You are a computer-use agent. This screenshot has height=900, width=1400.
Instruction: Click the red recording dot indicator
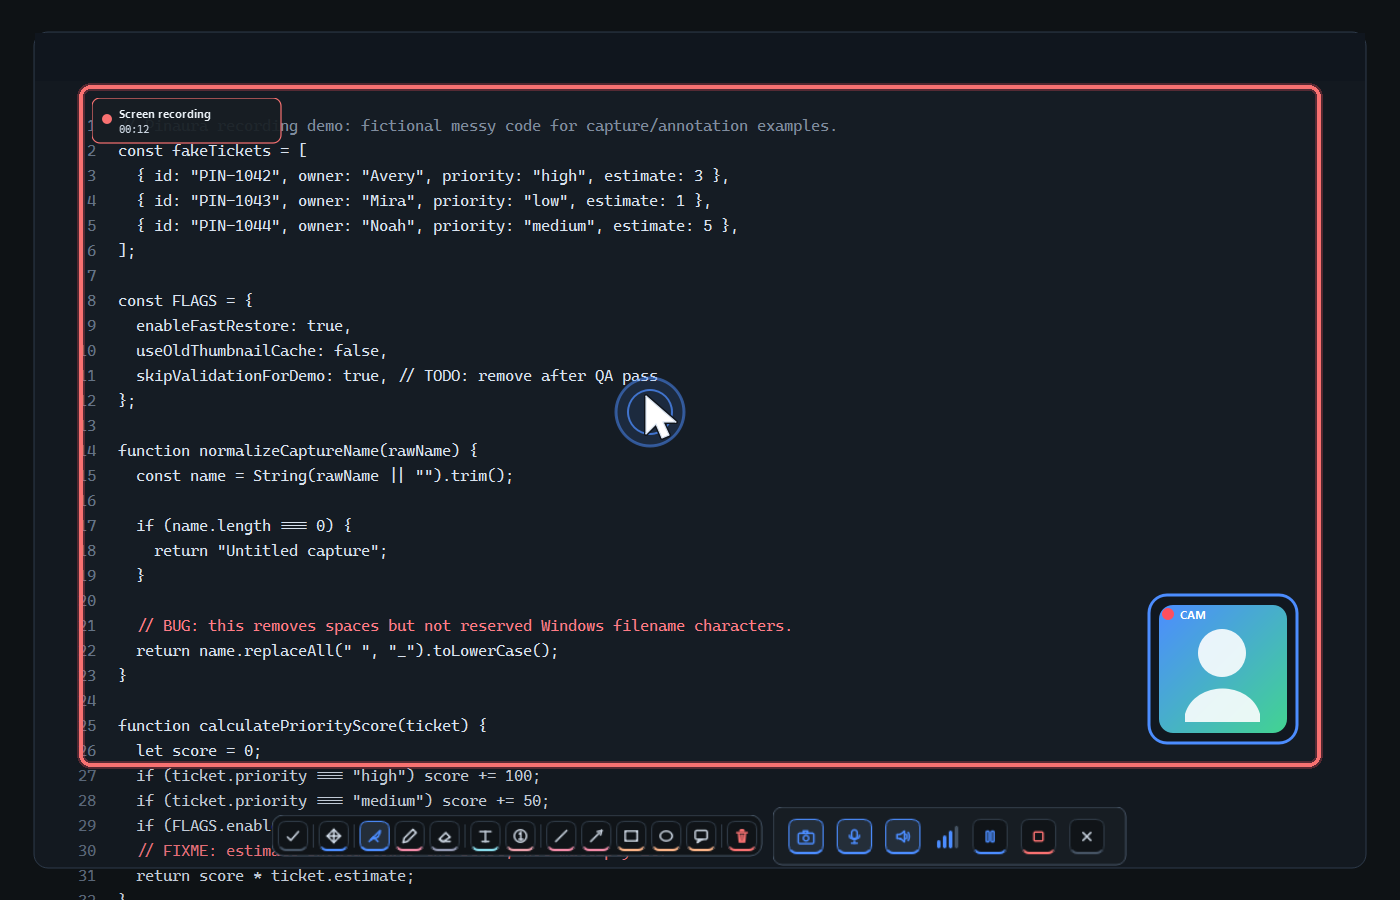(x=107, y=119)
